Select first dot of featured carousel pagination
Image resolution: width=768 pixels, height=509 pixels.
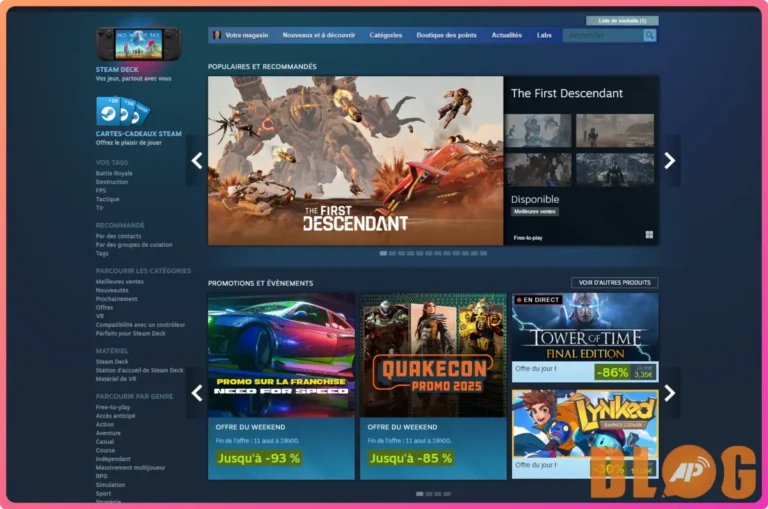(x=383, y=253)
